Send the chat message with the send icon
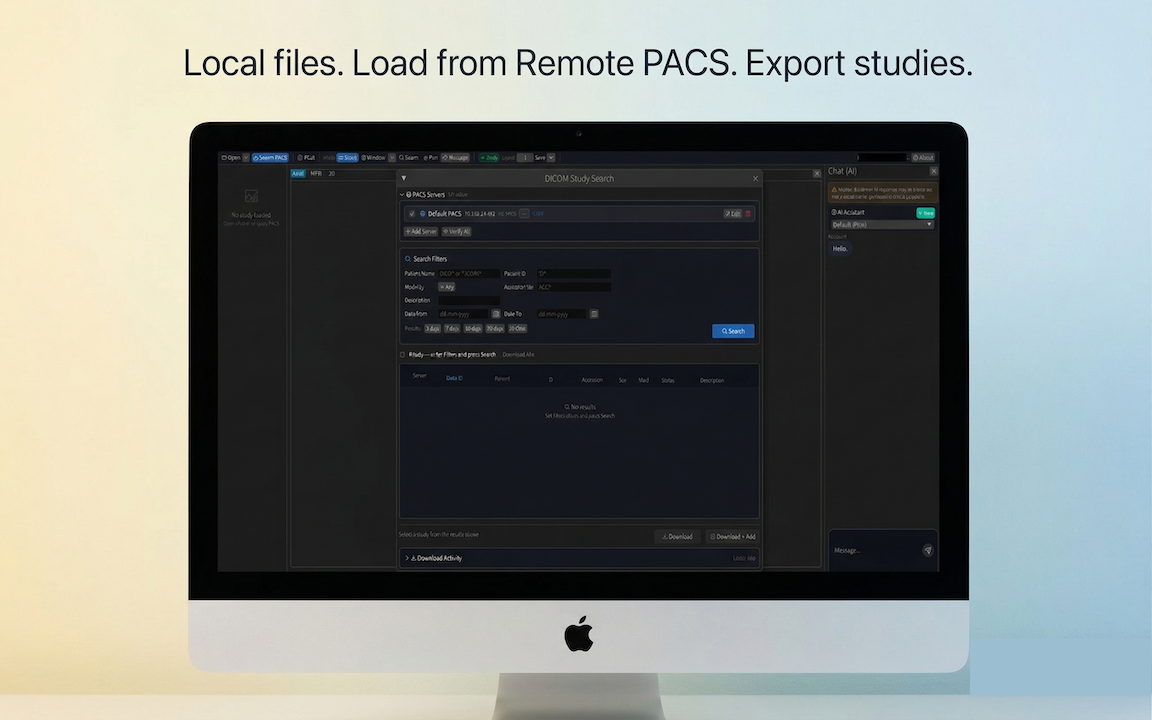 pyautogui.click(x=928, y=550)
